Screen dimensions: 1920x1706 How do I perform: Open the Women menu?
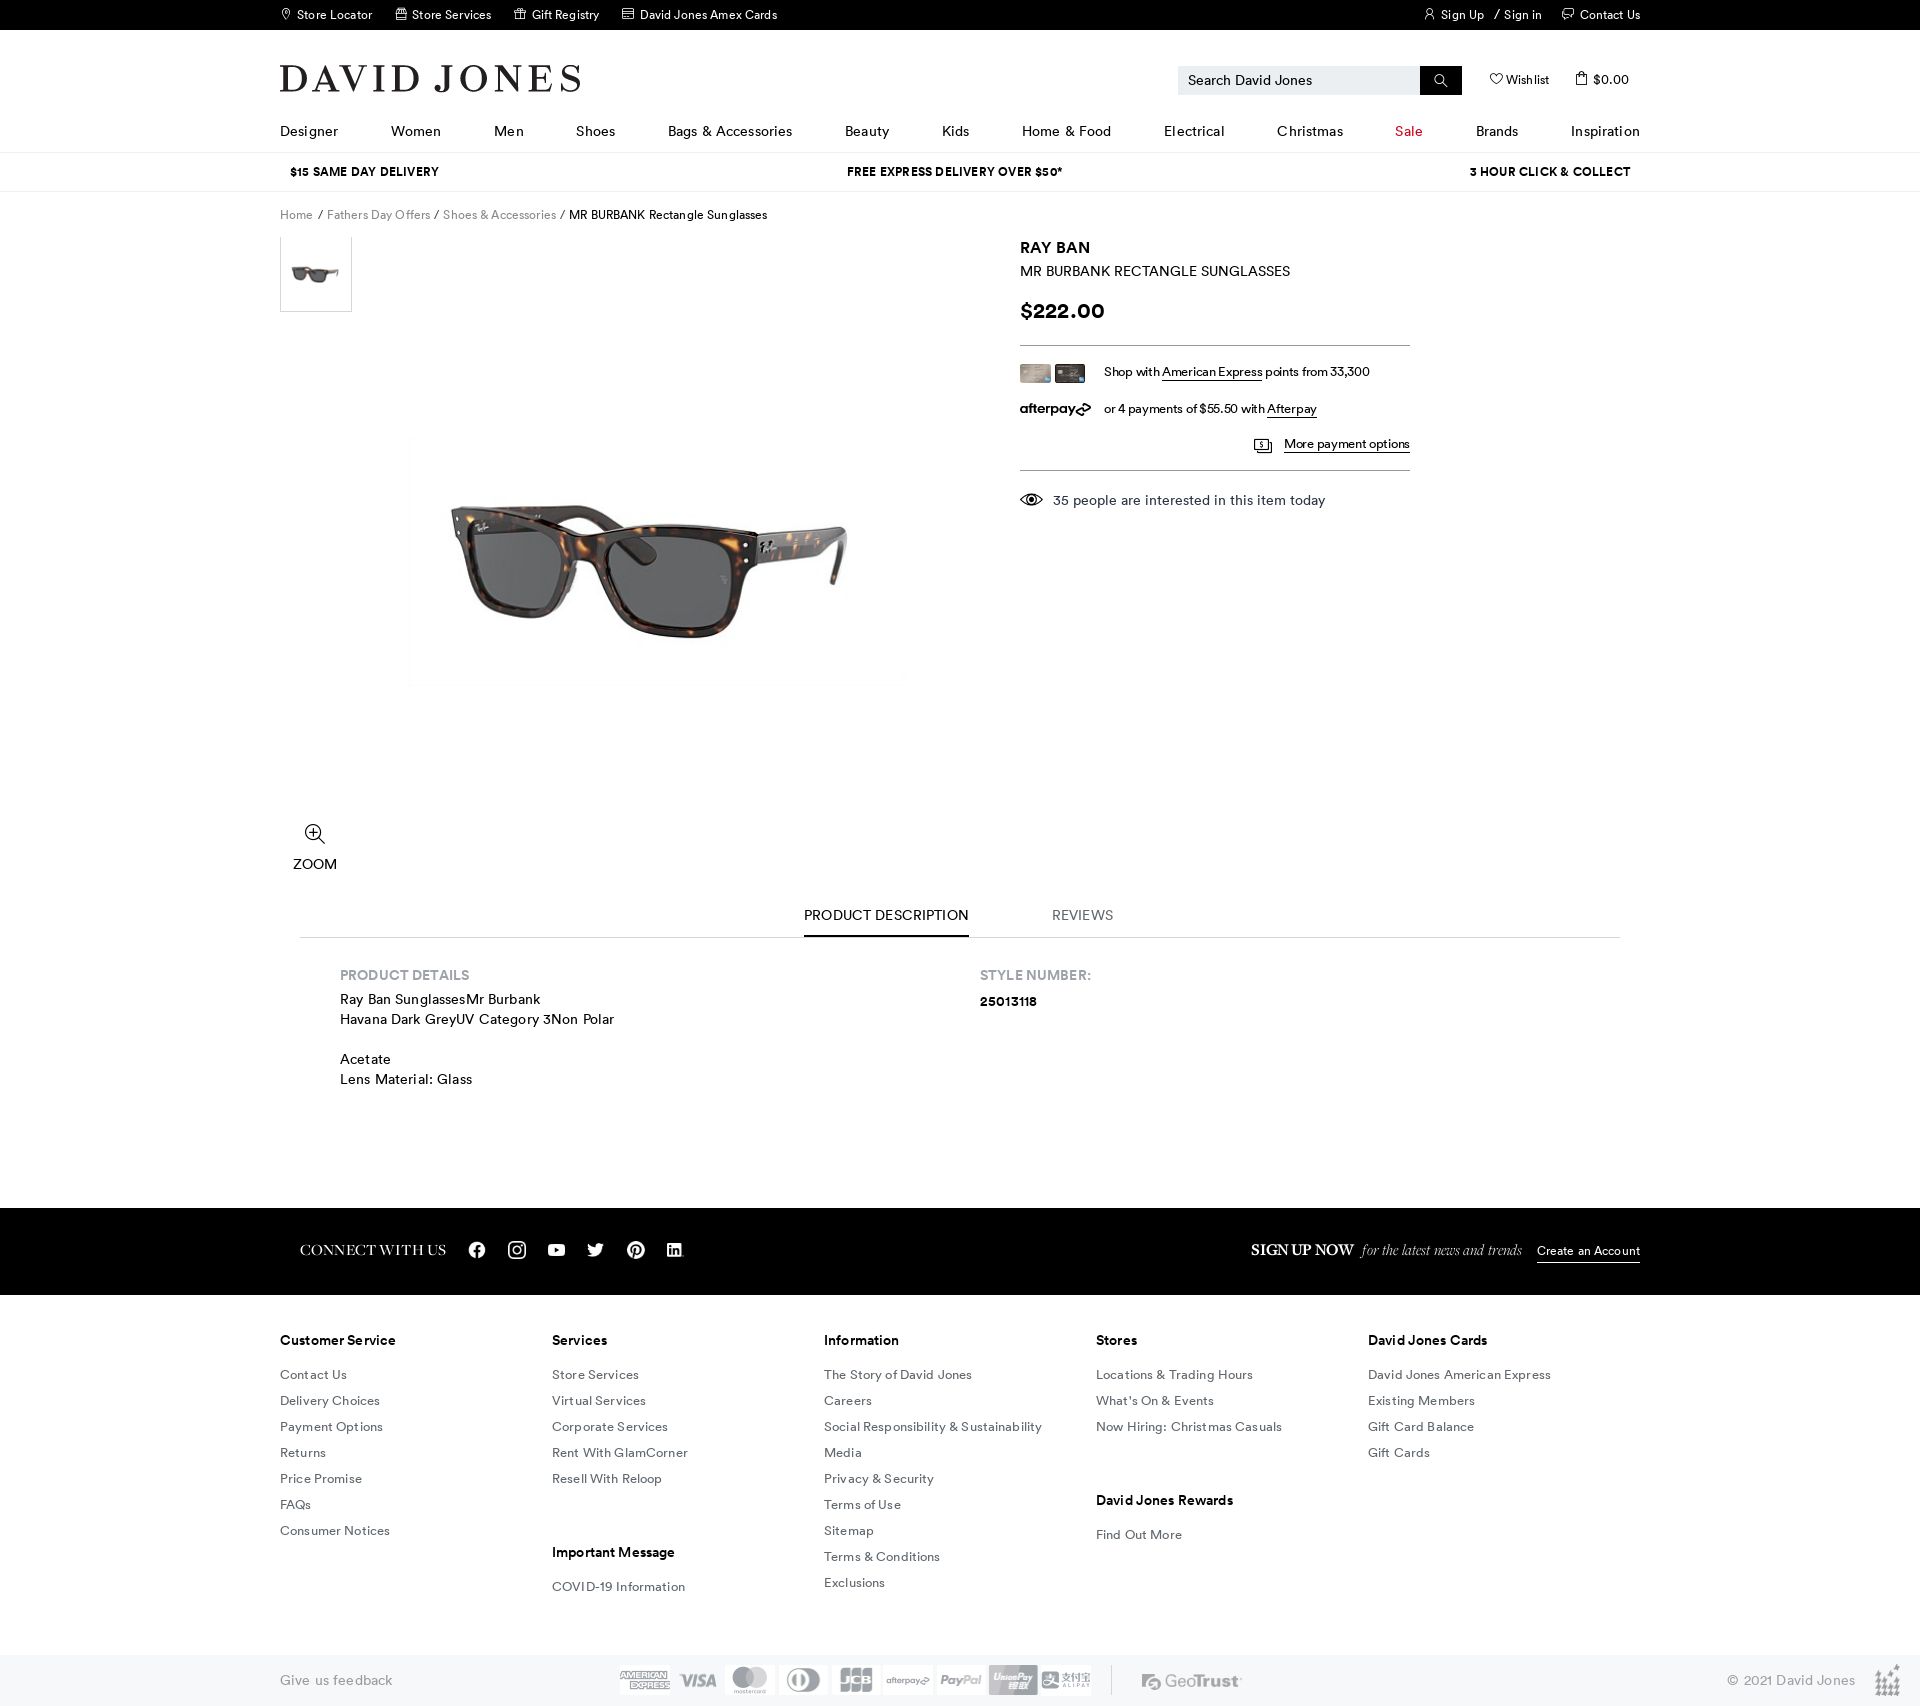point(416,131)
